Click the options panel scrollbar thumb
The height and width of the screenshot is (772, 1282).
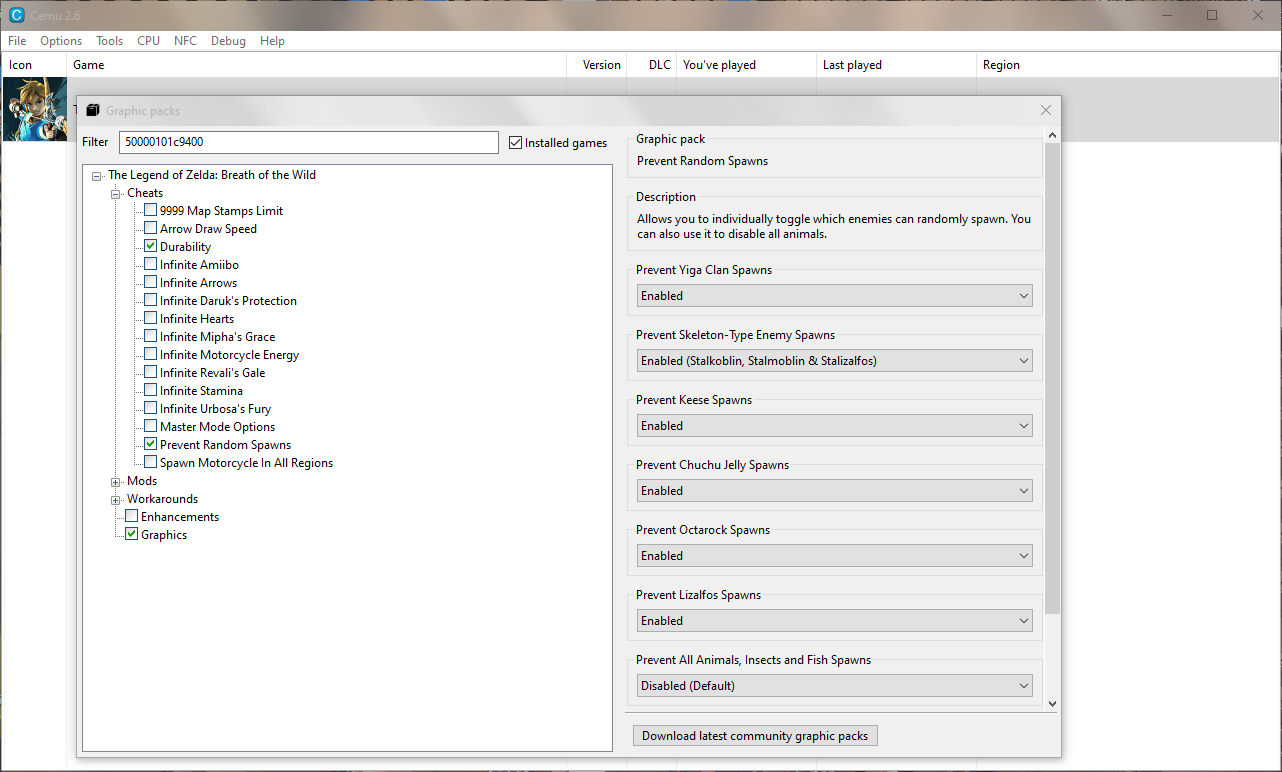click(1052, 377)
